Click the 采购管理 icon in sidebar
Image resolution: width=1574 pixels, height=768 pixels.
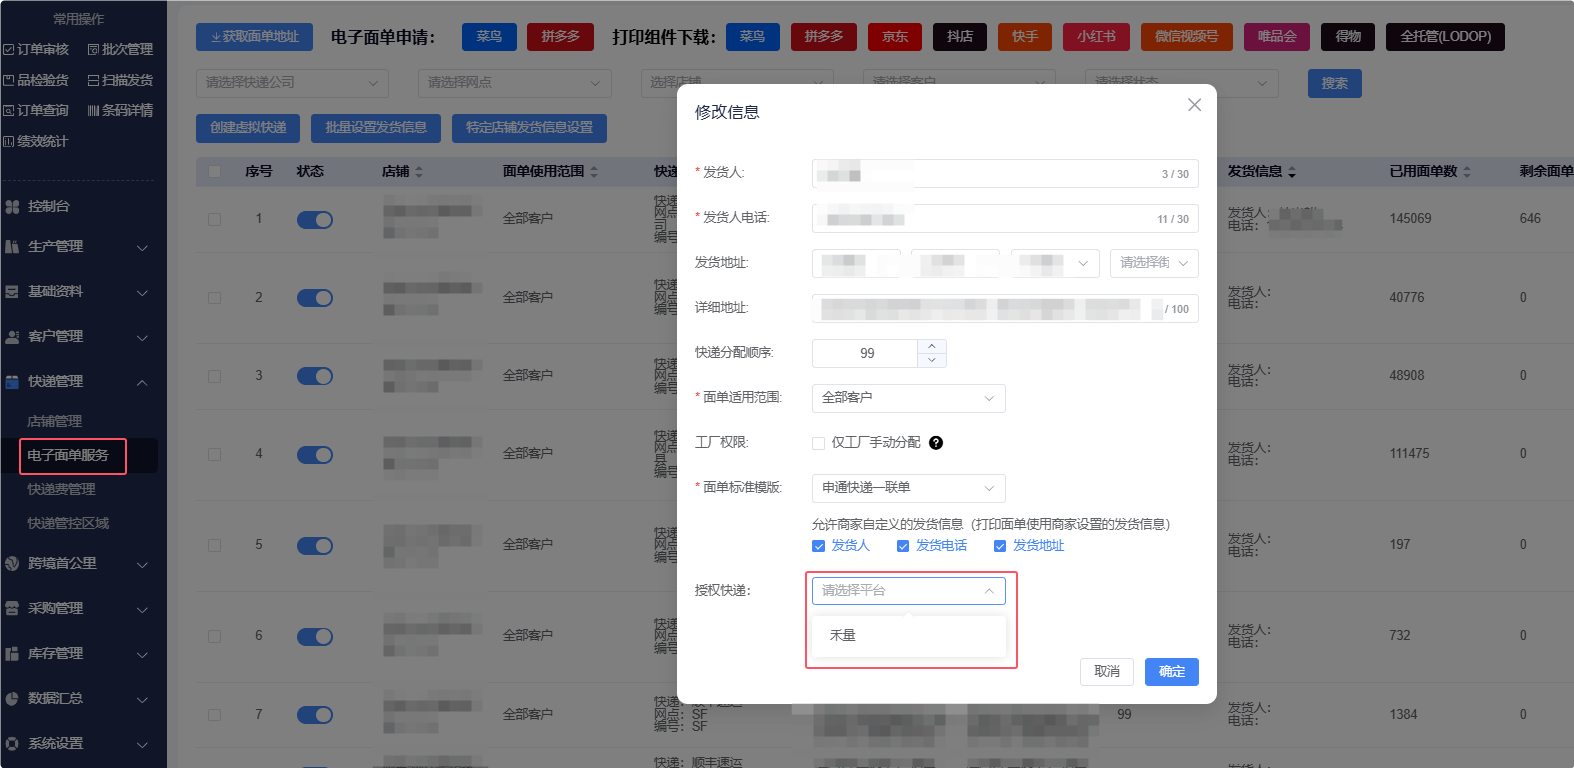point(12,609)
